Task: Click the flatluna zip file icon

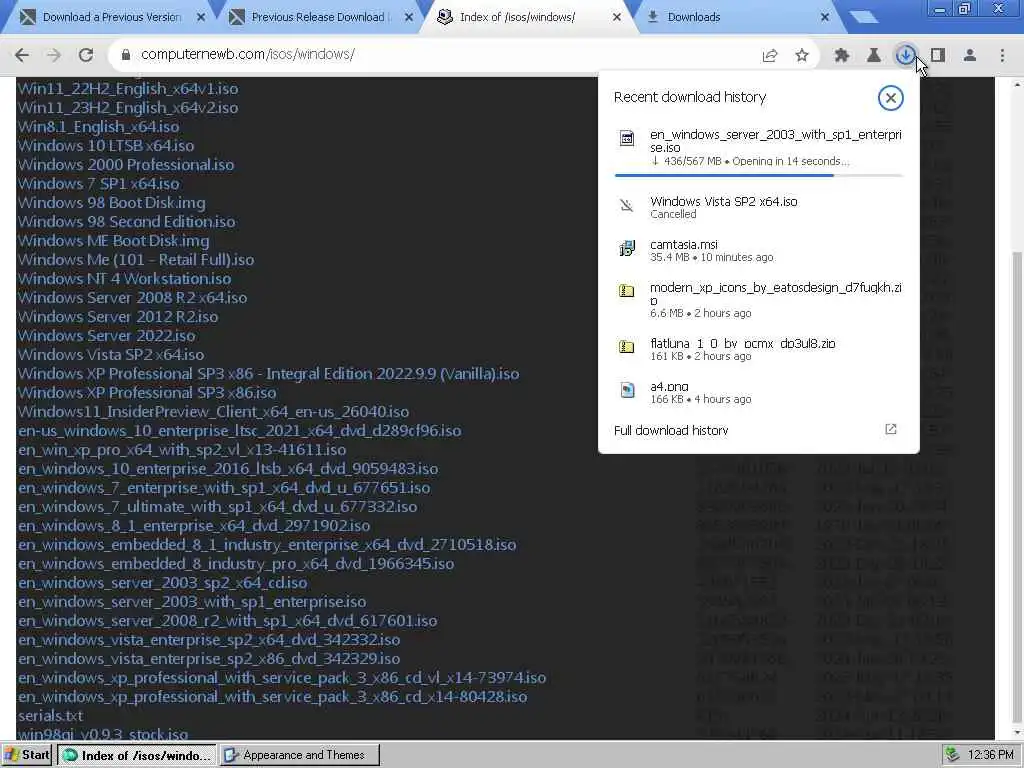Action: click(x=626, y=347)
